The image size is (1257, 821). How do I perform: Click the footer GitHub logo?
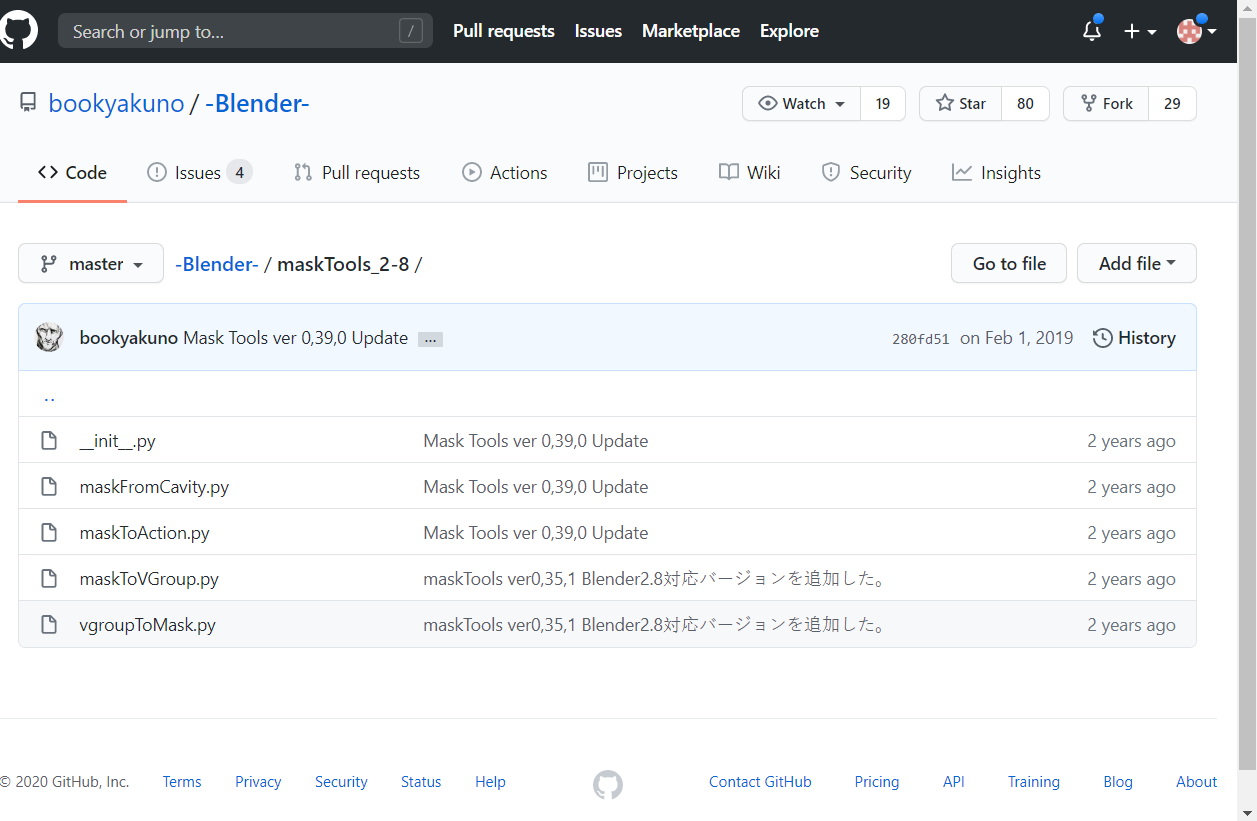click(x=608, y=784)
